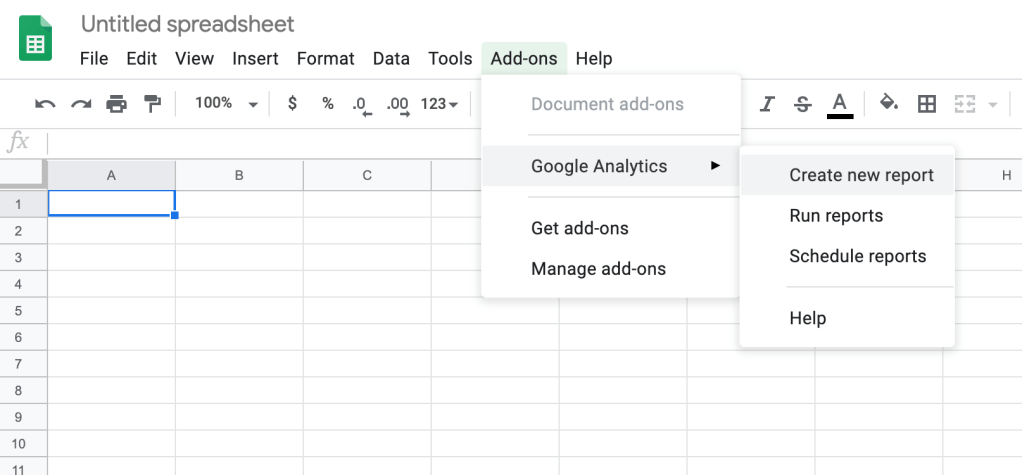The image size is (1022, 475).
Task: Open the borders tool
Action: (x=927, y=104)
